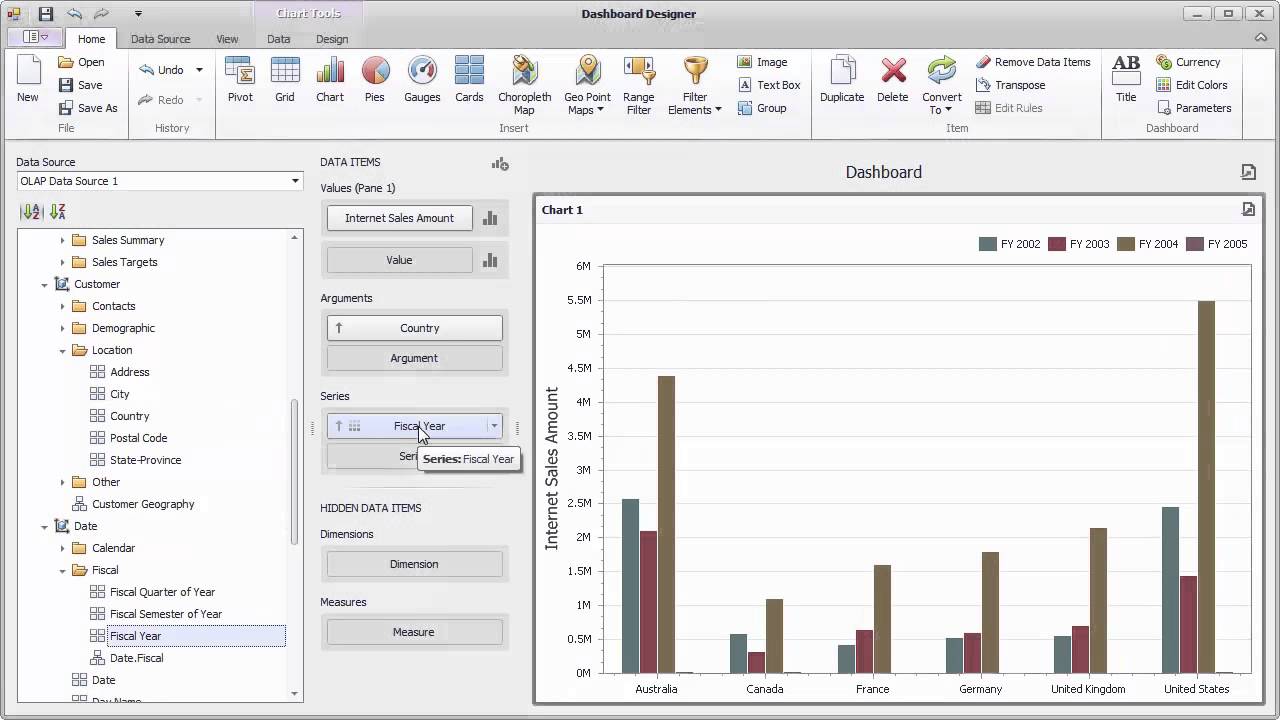1280x720 pixels.
Task: Create a new dashboard with New
Action: [x=28, y=80]
